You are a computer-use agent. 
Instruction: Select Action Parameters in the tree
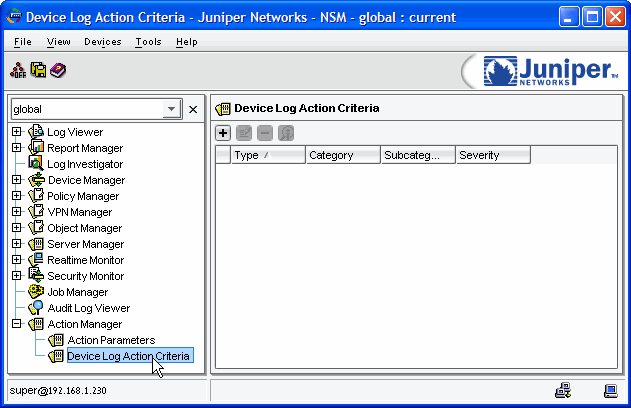point(111,340)
